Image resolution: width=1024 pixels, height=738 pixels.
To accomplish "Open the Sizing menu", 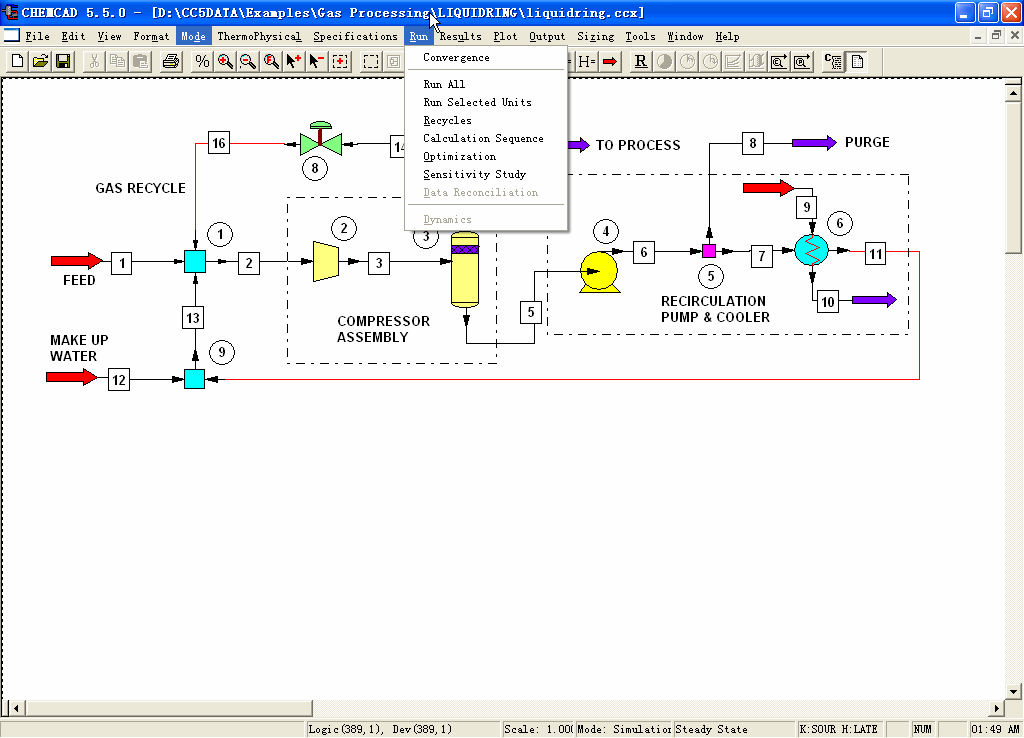I will pos(596,37).
